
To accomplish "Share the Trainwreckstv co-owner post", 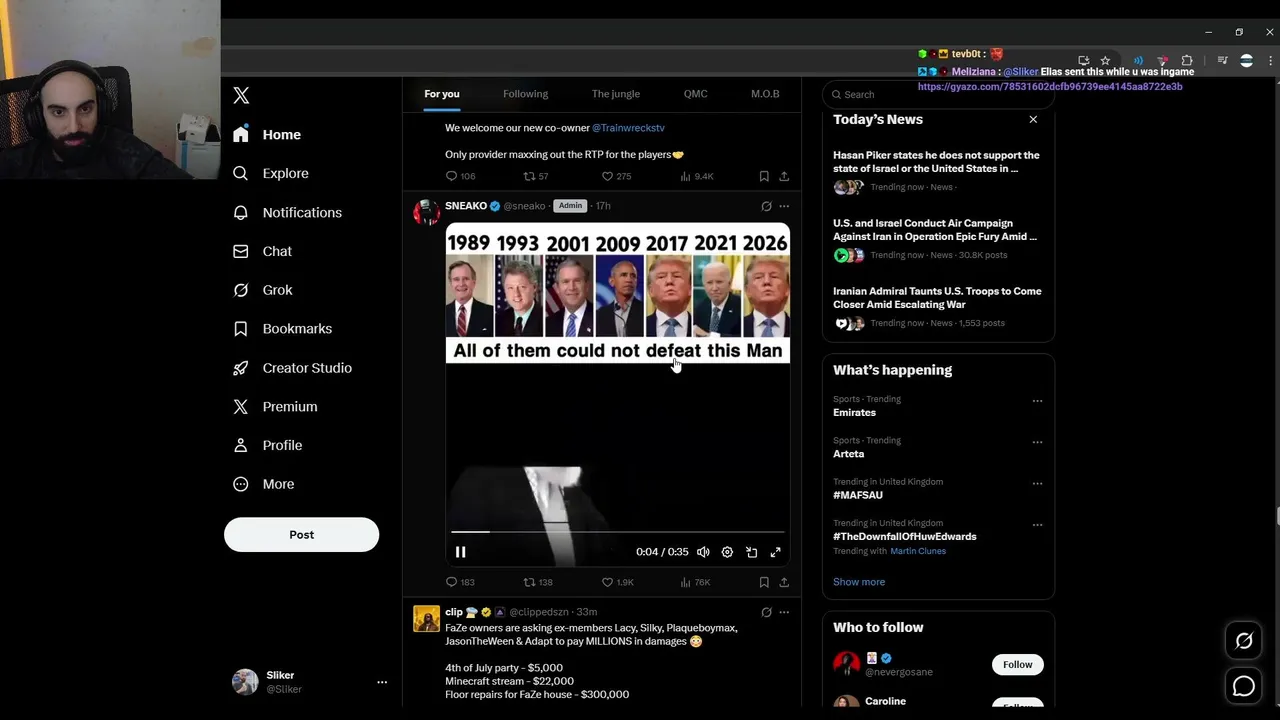I will click(x=784, y=176).
